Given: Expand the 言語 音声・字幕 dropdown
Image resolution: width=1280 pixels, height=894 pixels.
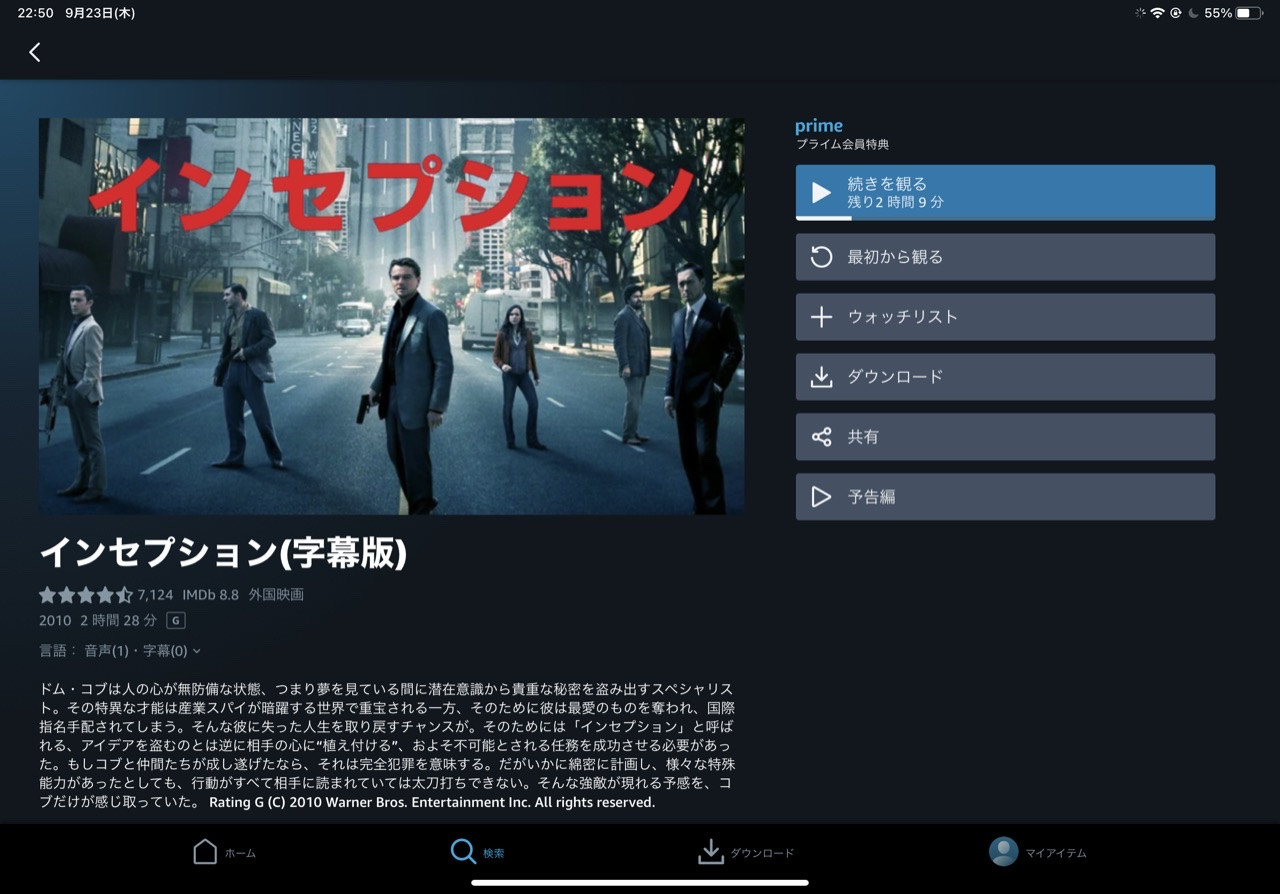Looking at the screenshot, I should click(x=120, y=651).
